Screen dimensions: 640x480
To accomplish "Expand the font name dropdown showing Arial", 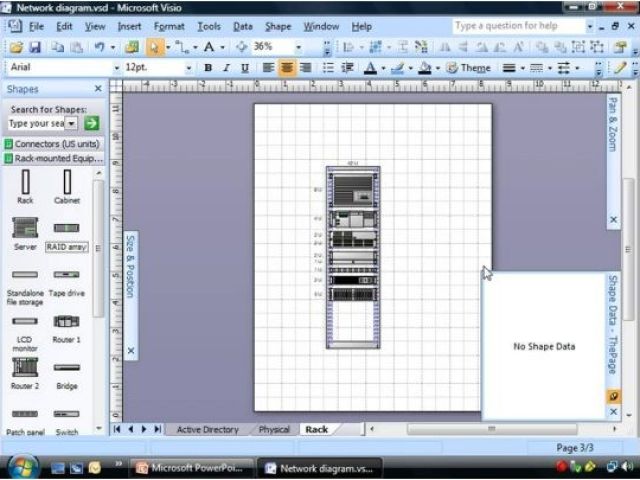I will pos(113,68).
